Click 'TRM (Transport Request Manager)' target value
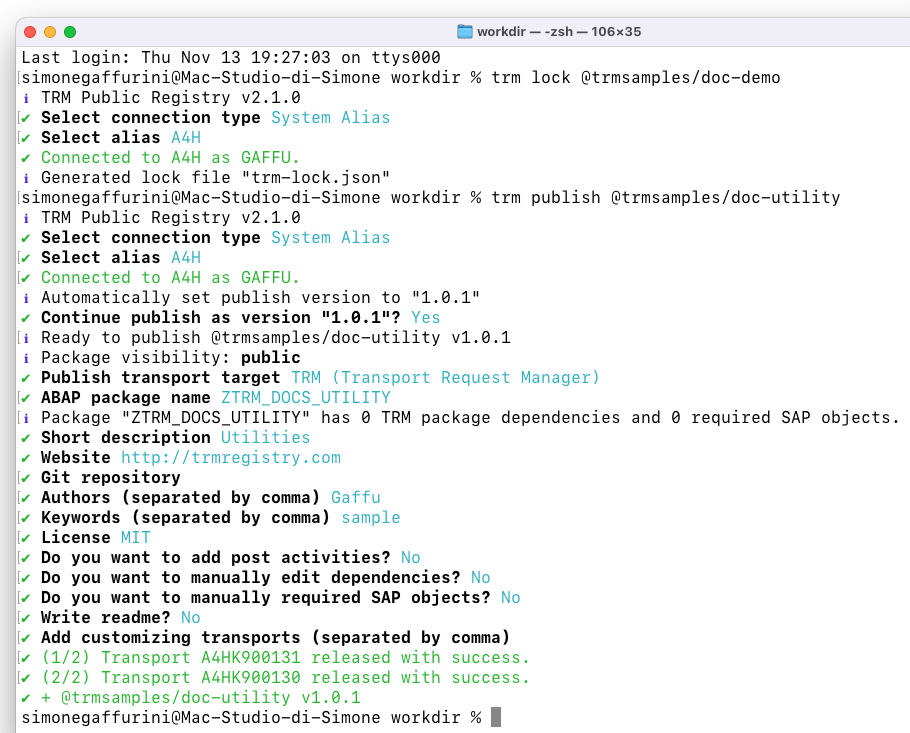Image resolution: width=910 pixels, height=733 pixels. (x=445, y=378)
